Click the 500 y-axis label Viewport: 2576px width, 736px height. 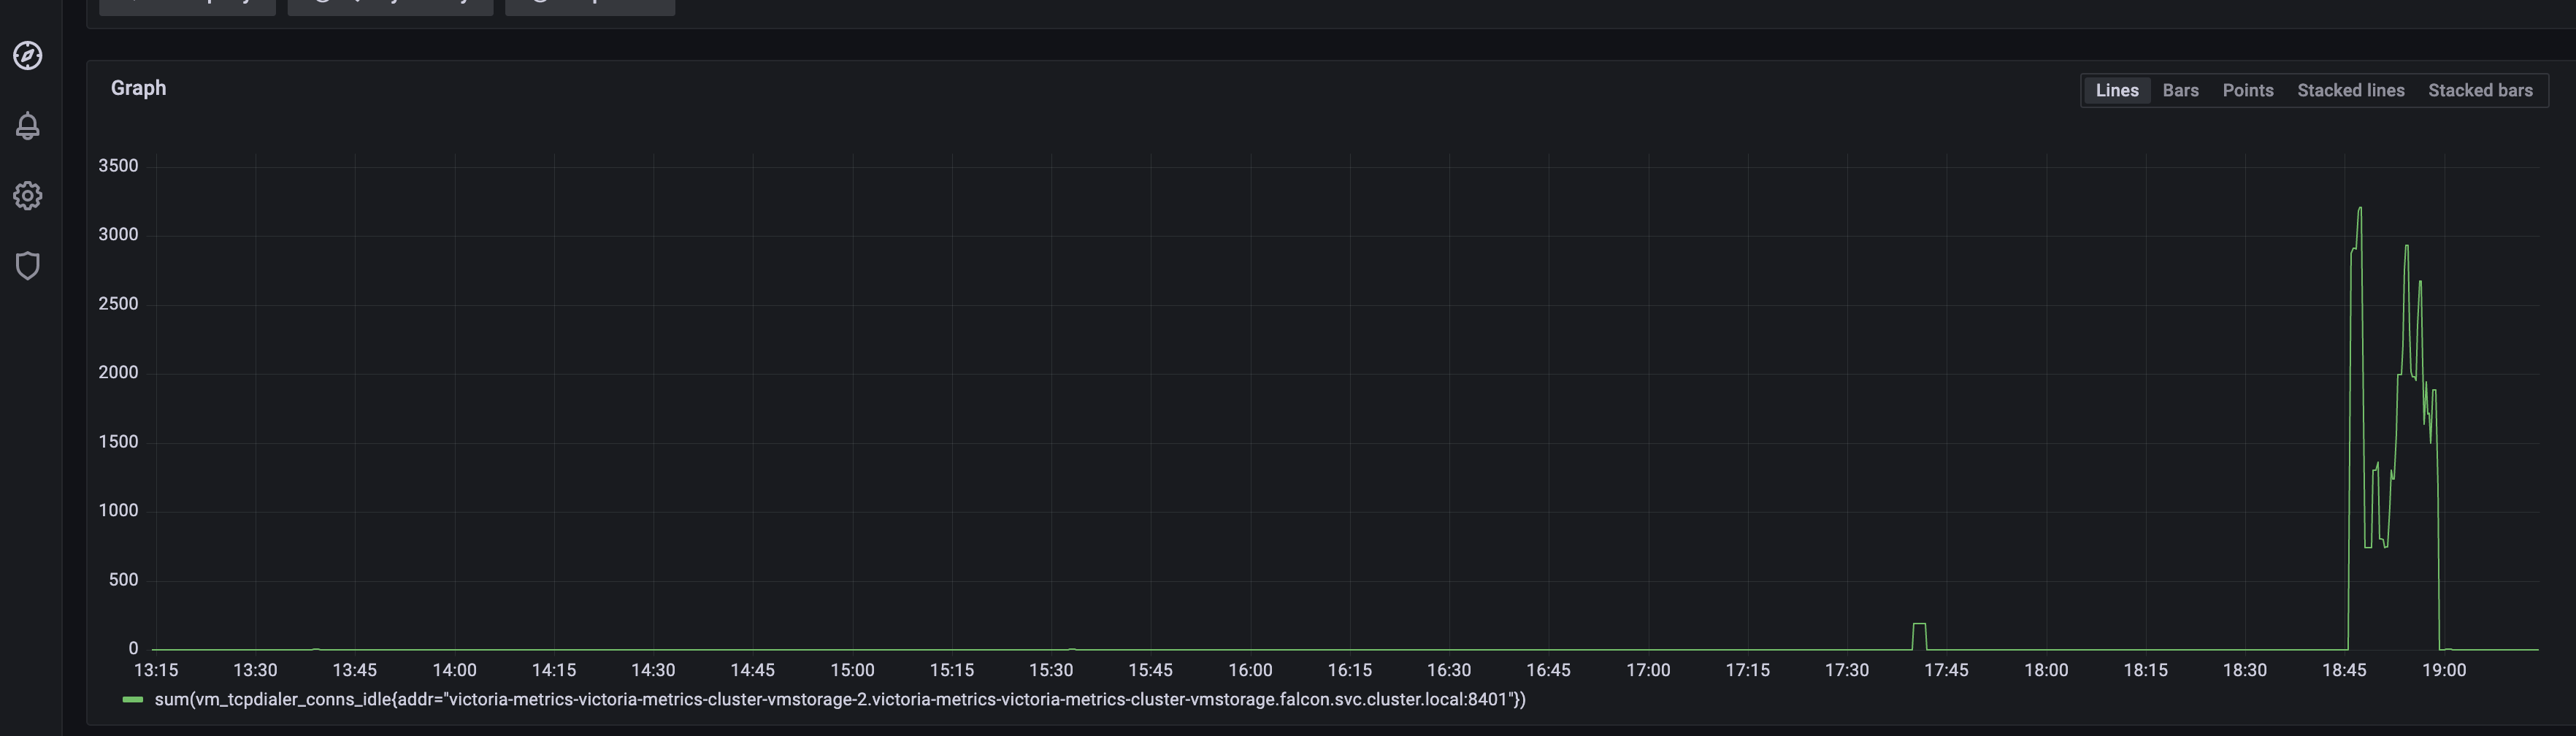[x=123, y=580]
